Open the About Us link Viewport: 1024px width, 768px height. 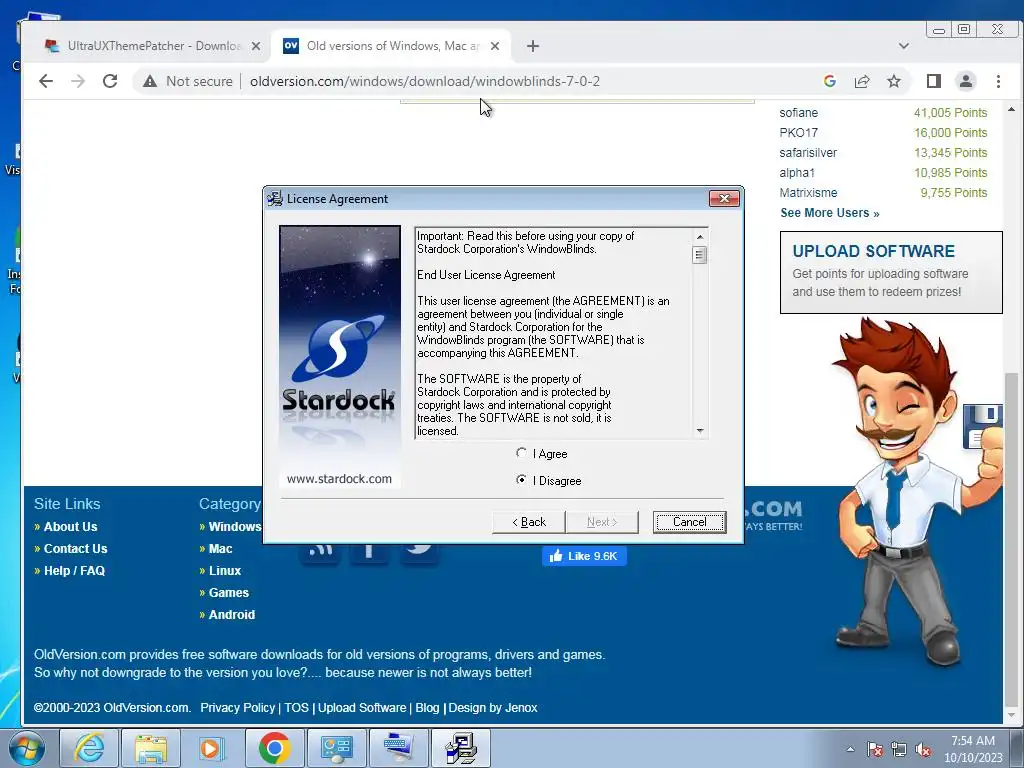(x=70, y=526)
